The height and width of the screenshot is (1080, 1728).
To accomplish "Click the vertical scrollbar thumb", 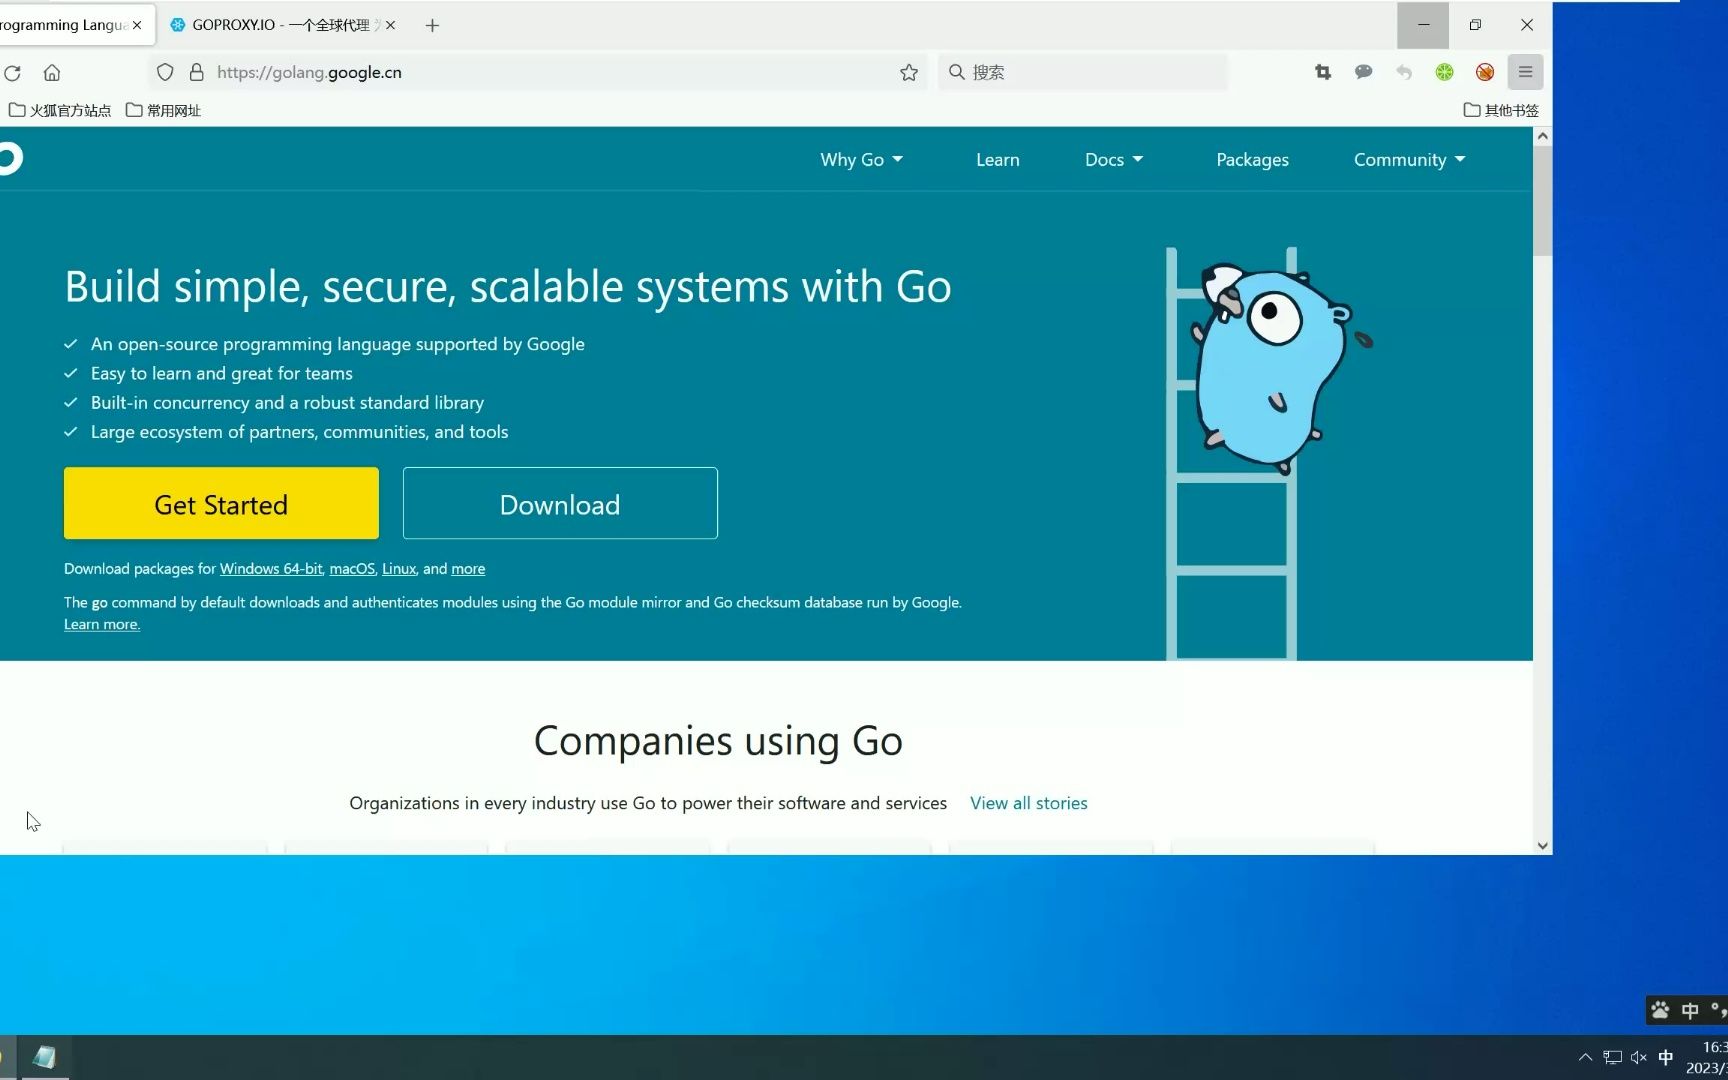I will [1542, 200].
